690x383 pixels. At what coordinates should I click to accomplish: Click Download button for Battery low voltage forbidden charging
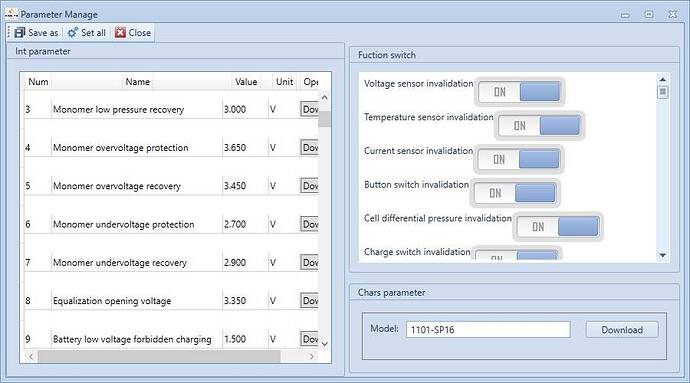(x=310, y=339)
